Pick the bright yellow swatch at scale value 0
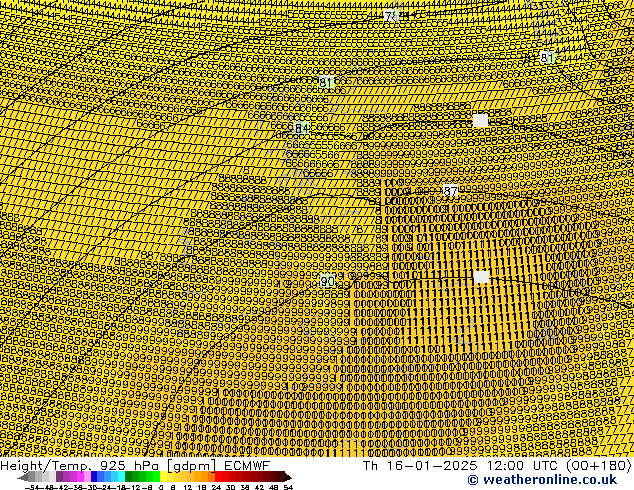 tap(163, 477)
